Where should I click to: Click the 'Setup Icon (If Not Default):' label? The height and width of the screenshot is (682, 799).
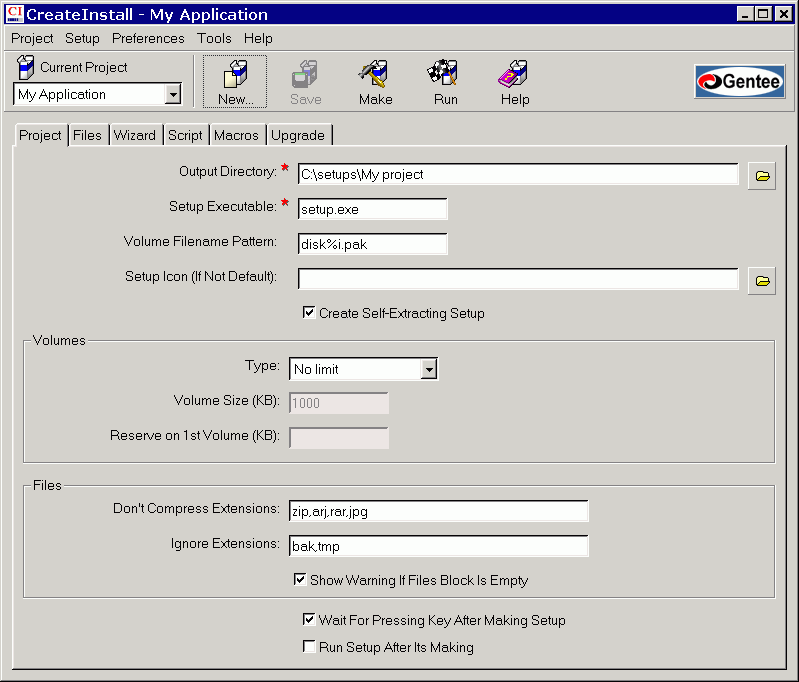201,276
